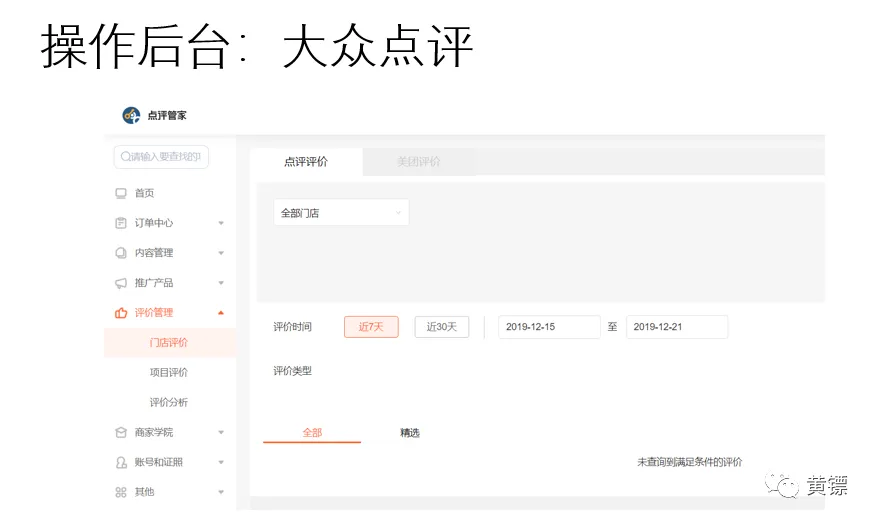Click the 评价管理 thumbs-up icon
This screenshot has height=524, width=876.
click(121, 313)
